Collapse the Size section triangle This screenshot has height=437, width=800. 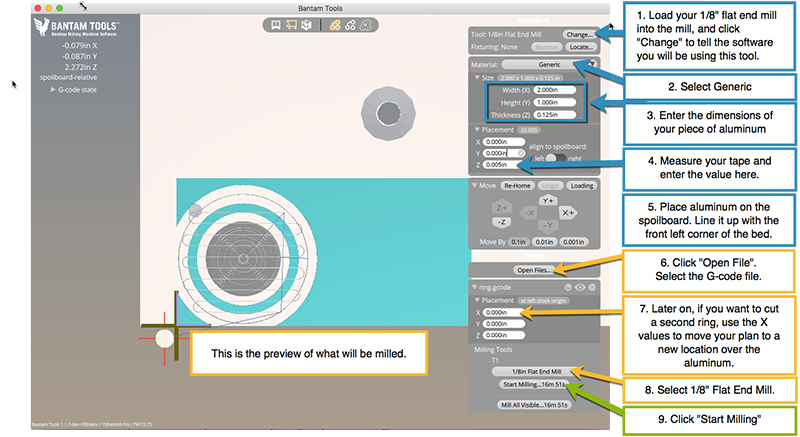pyautogui.click(x=477, y=78)
